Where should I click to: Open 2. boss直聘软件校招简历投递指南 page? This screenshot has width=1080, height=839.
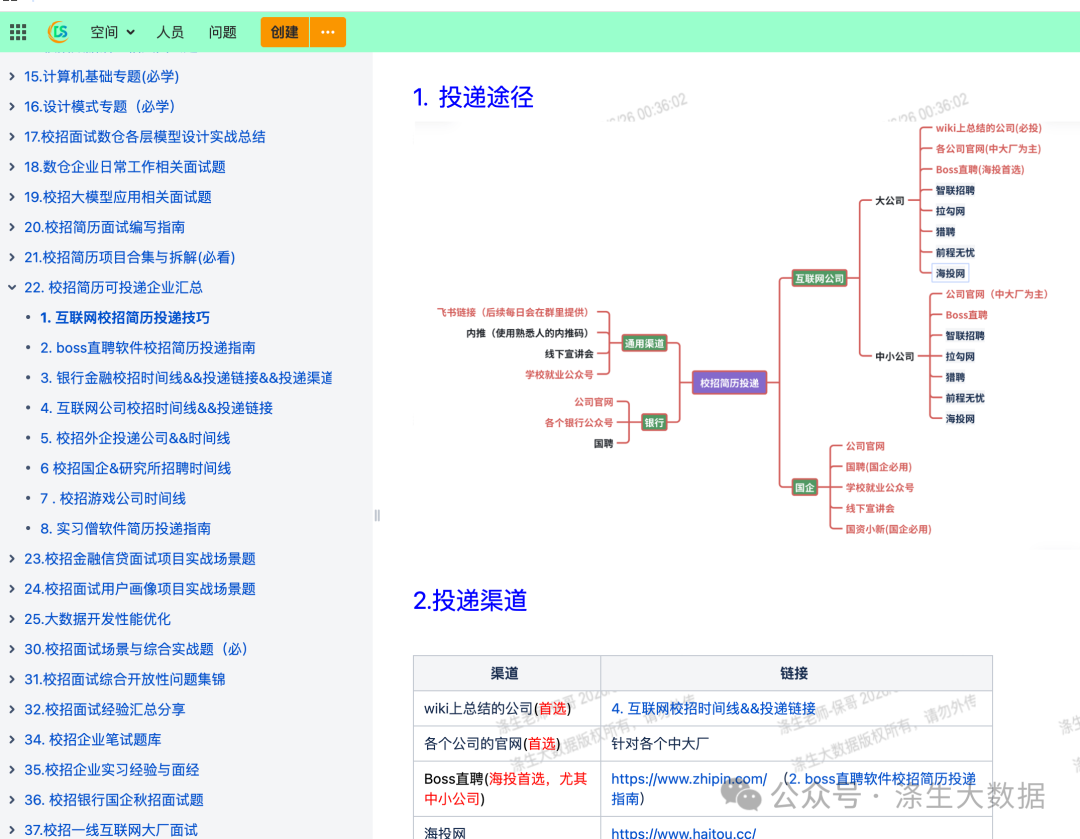tap(148, 348)
